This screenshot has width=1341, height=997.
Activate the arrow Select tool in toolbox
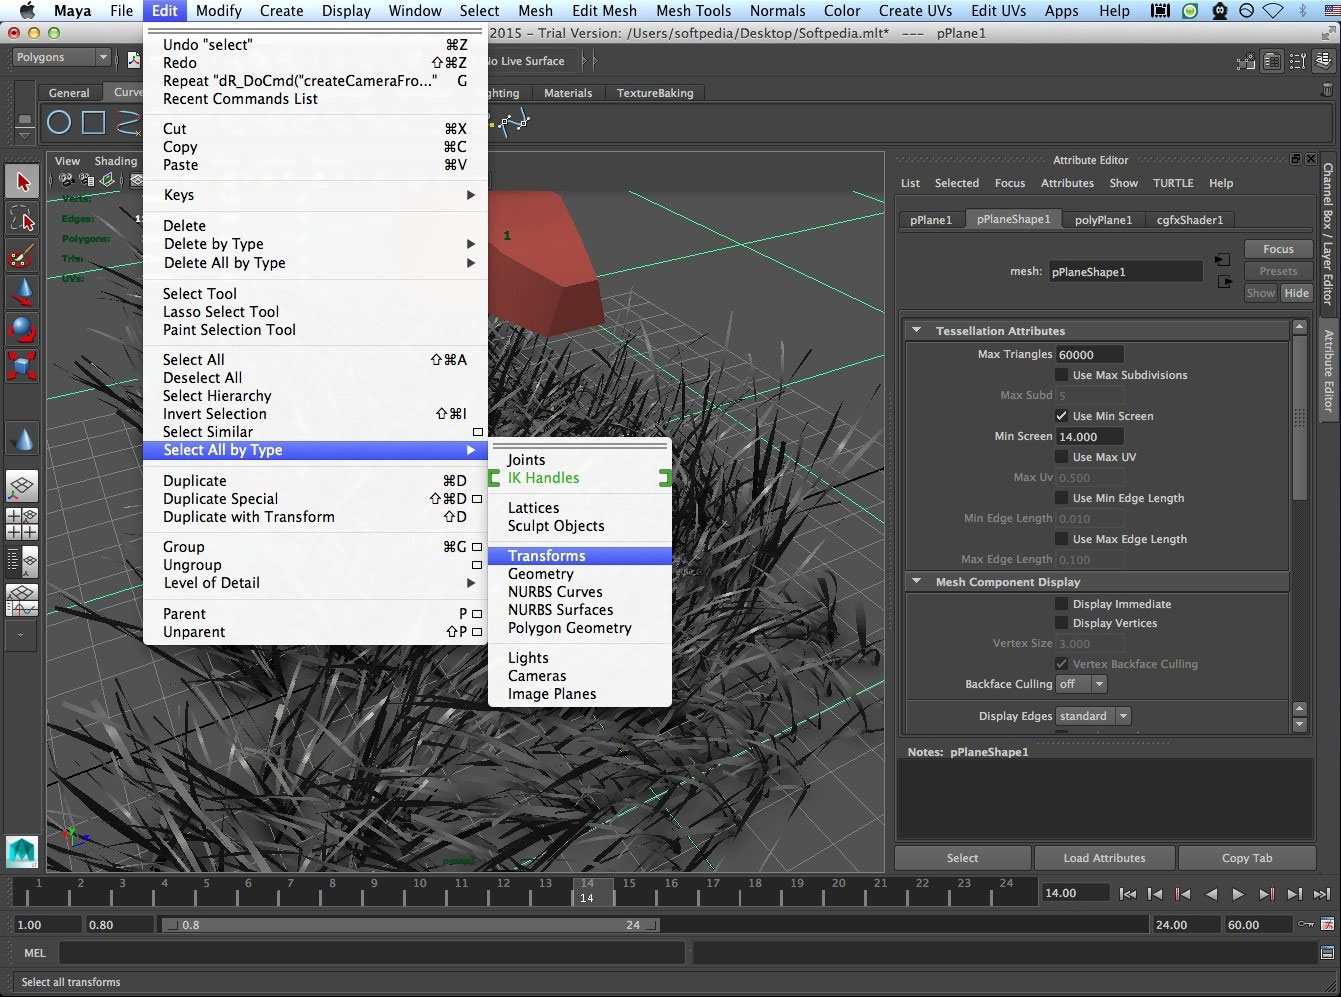(x=23, y=181)
